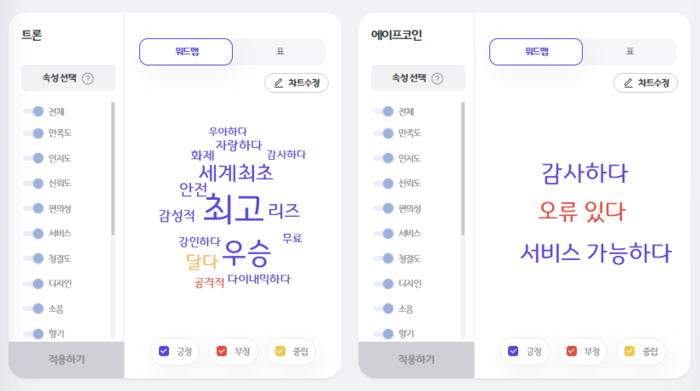The width and height of the screenshot is (700, 391).
Task: Toggle the 전체 switch in 트론 panel
Action: pos(33,111)
